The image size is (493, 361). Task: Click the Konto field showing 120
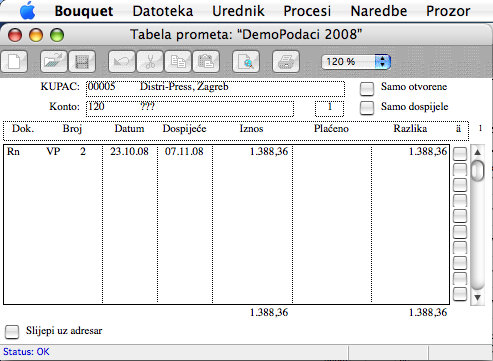pos(190,109)
